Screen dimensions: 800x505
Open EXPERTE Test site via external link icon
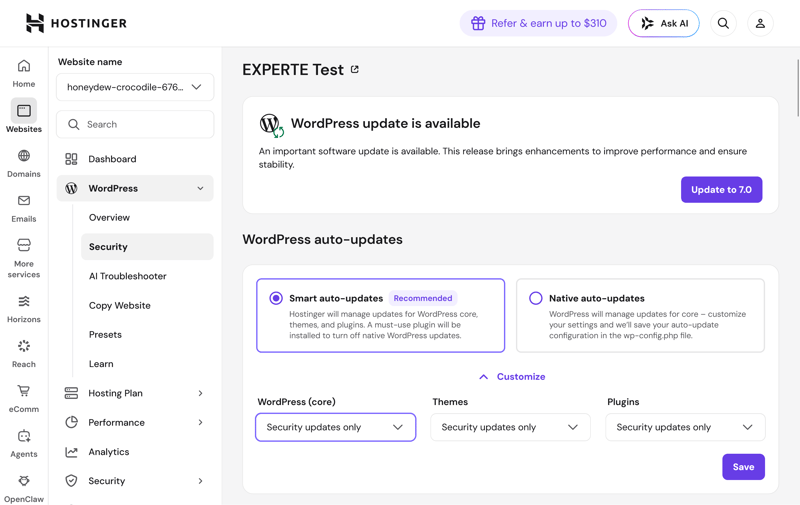click(x=355, y=69)
